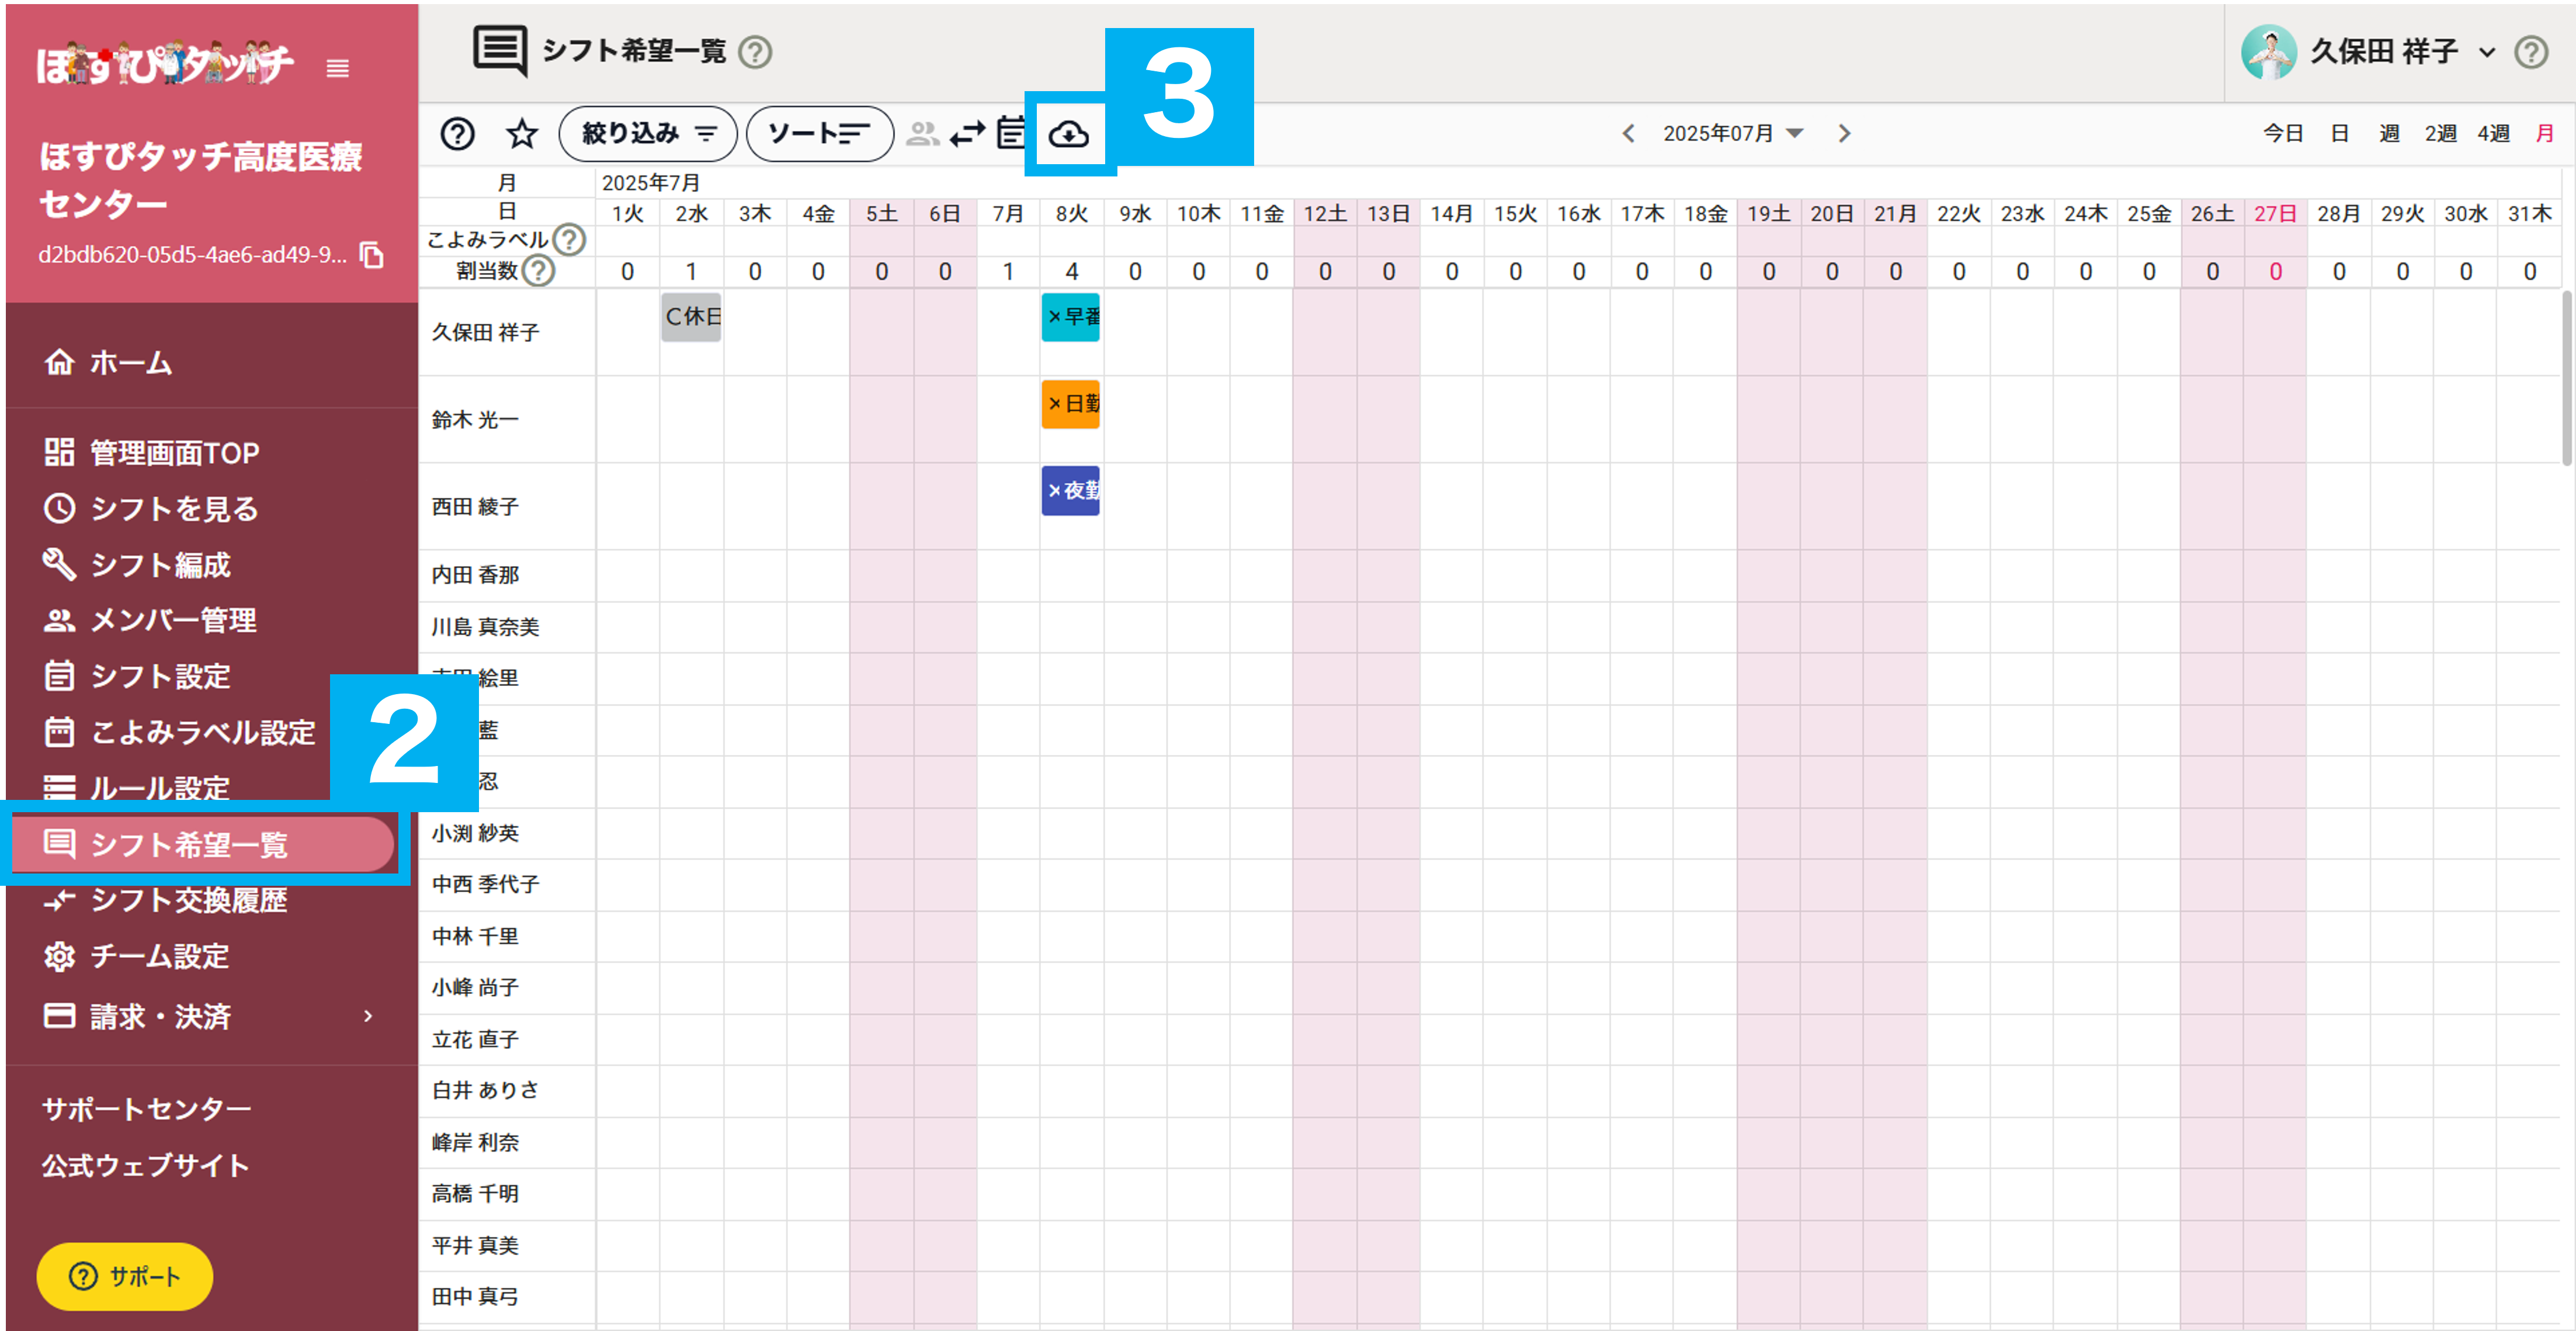Click the hamburger menu icon beside logo

[x=338, y=68]
